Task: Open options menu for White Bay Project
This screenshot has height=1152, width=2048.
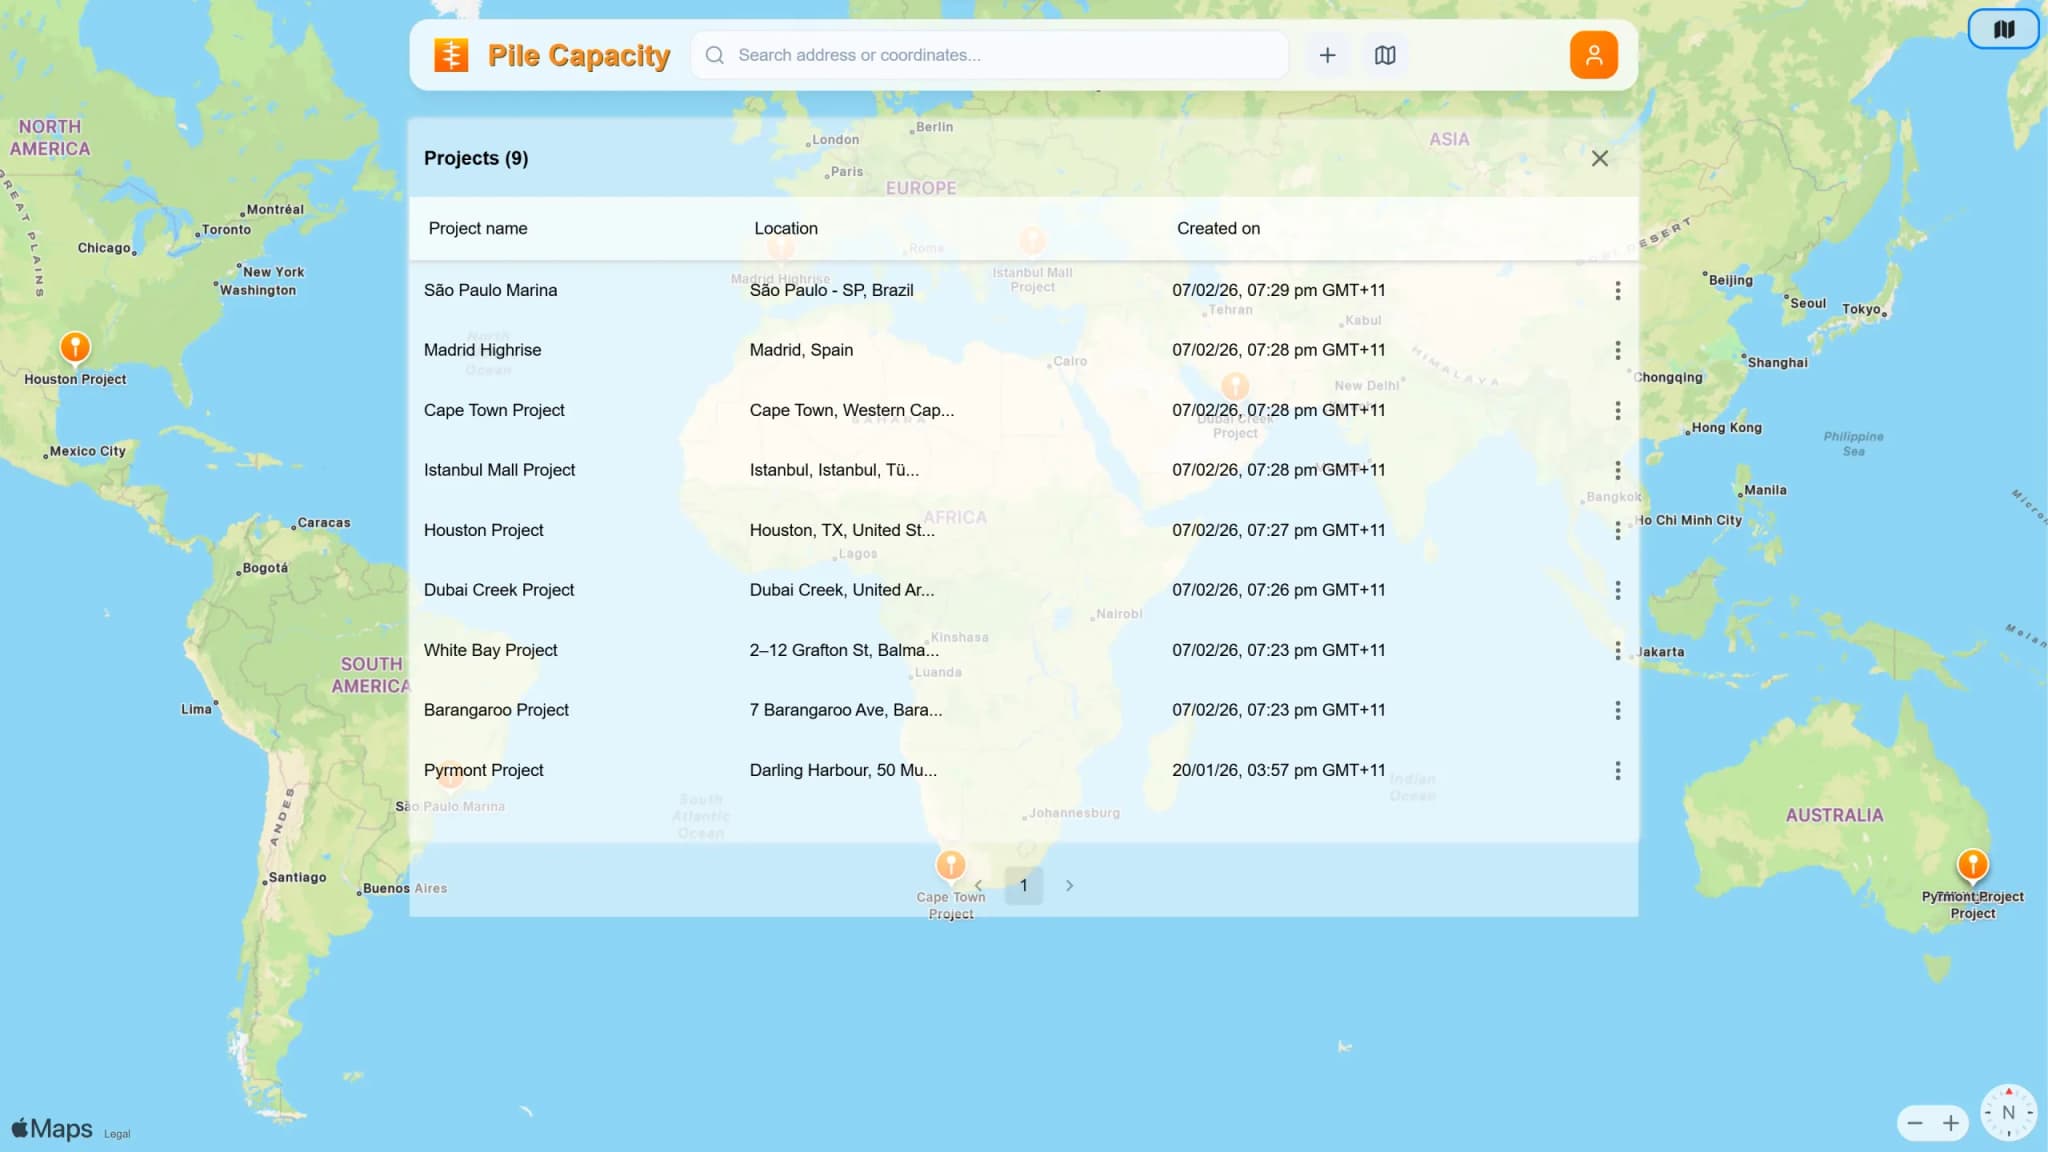Action: (1617, 650)
